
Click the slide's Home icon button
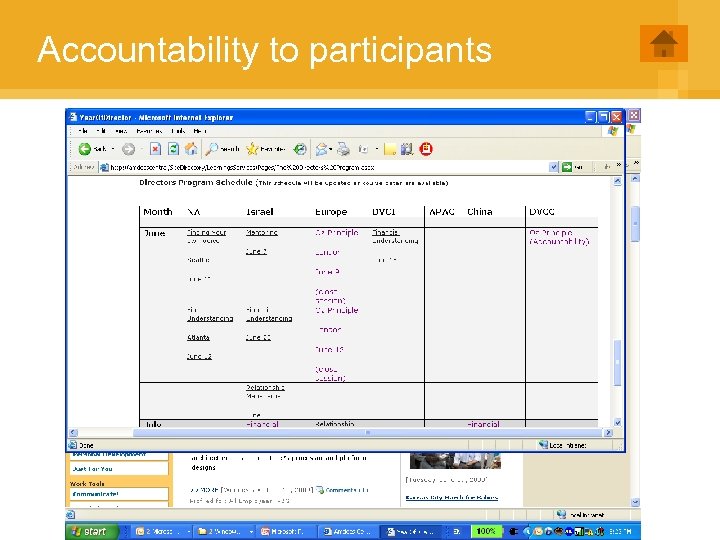[664, 44]
